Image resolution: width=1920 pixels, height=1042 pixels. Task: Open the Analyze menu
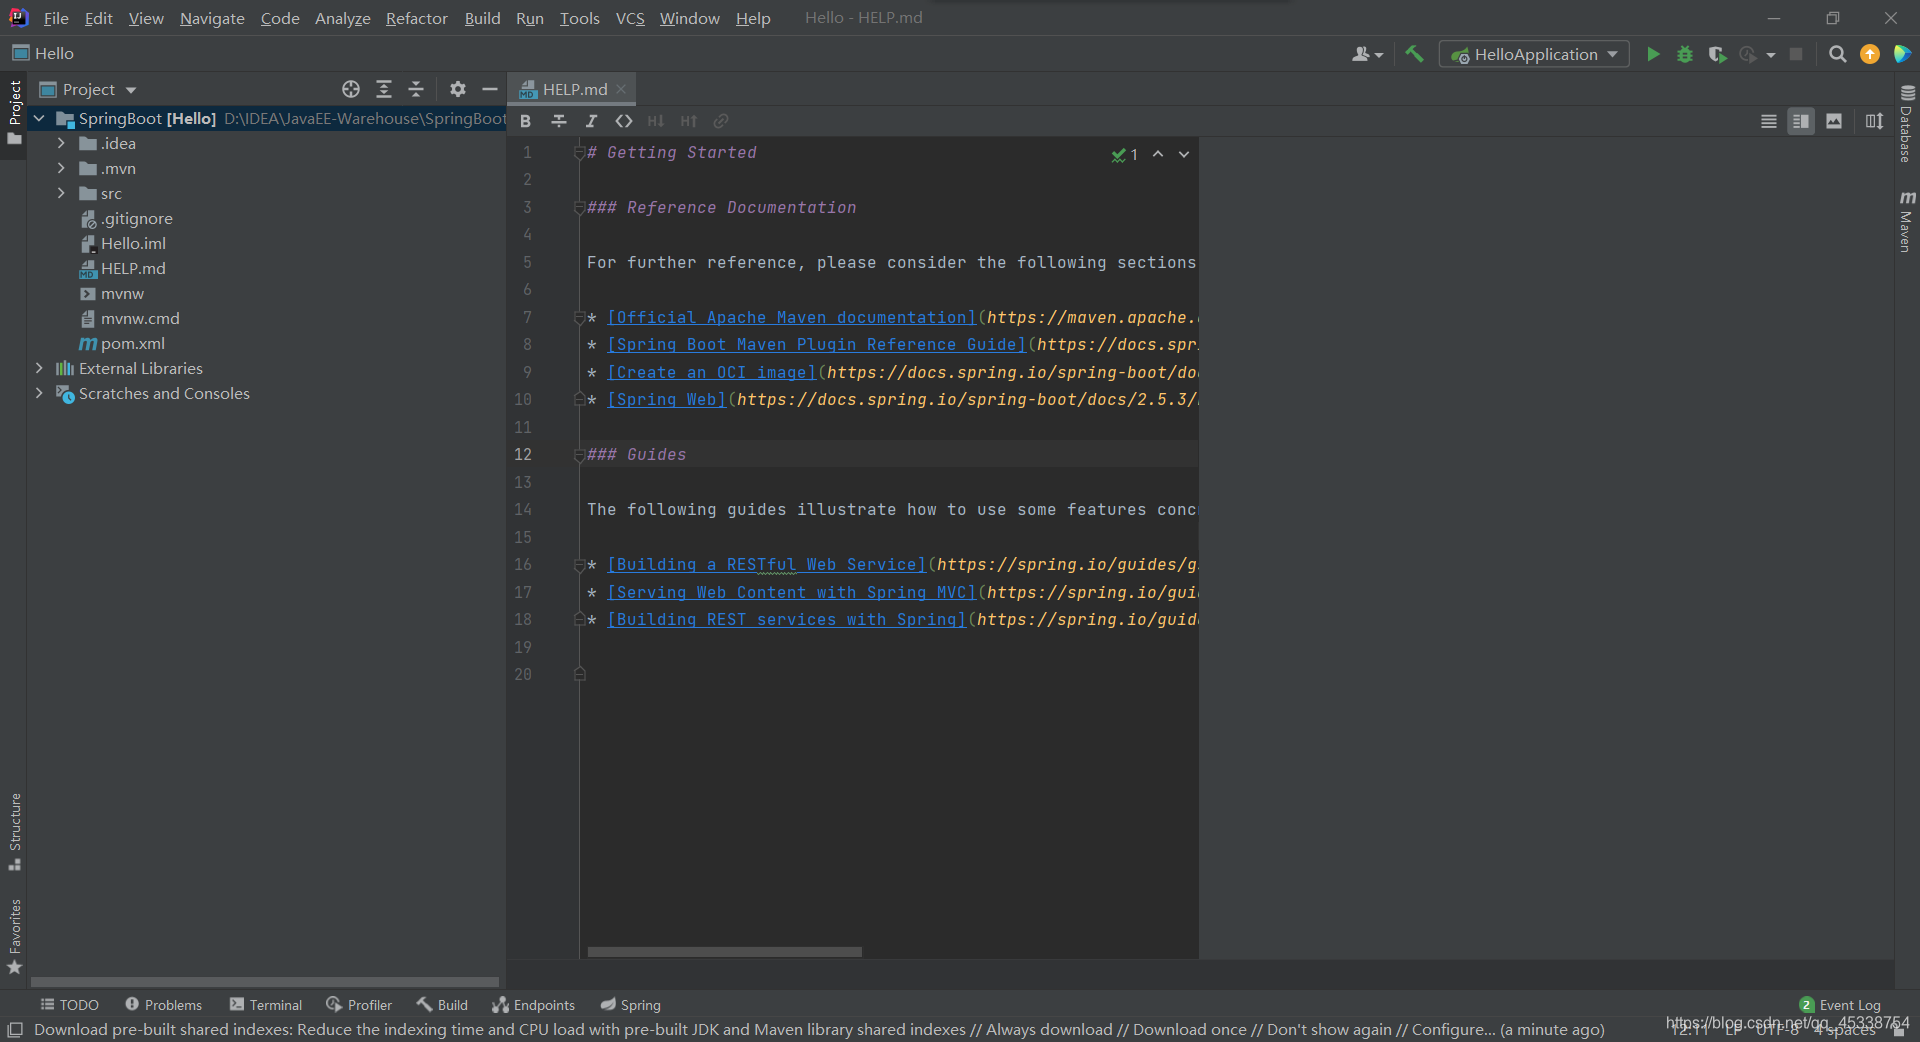[x=343, y=18]
